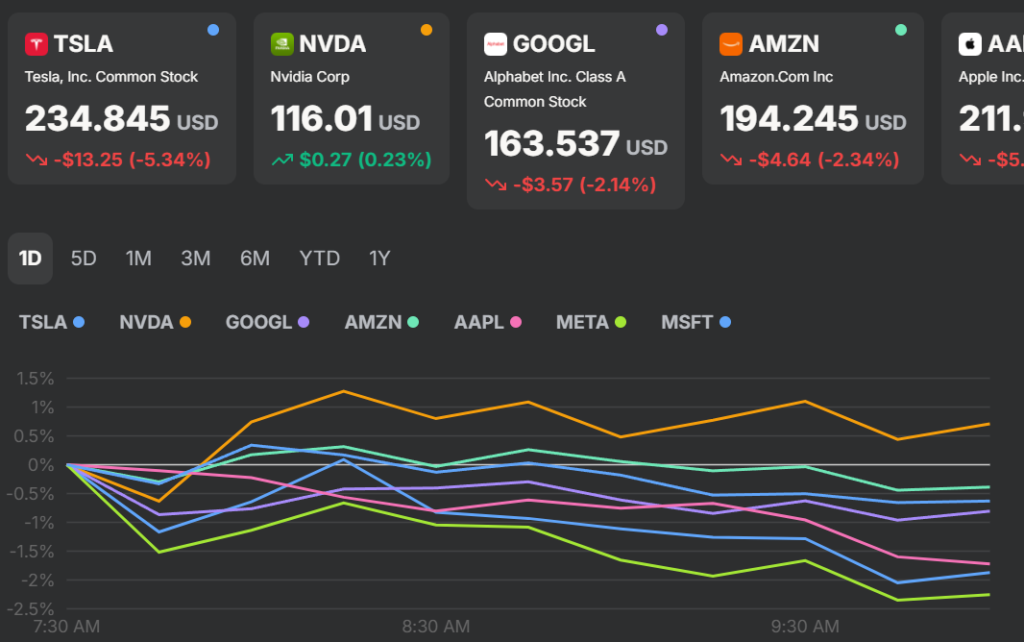The height and width of the screenshot is (642, 1024).
Task: Click the purple color dot on GOOGL card
Action: 661,30
